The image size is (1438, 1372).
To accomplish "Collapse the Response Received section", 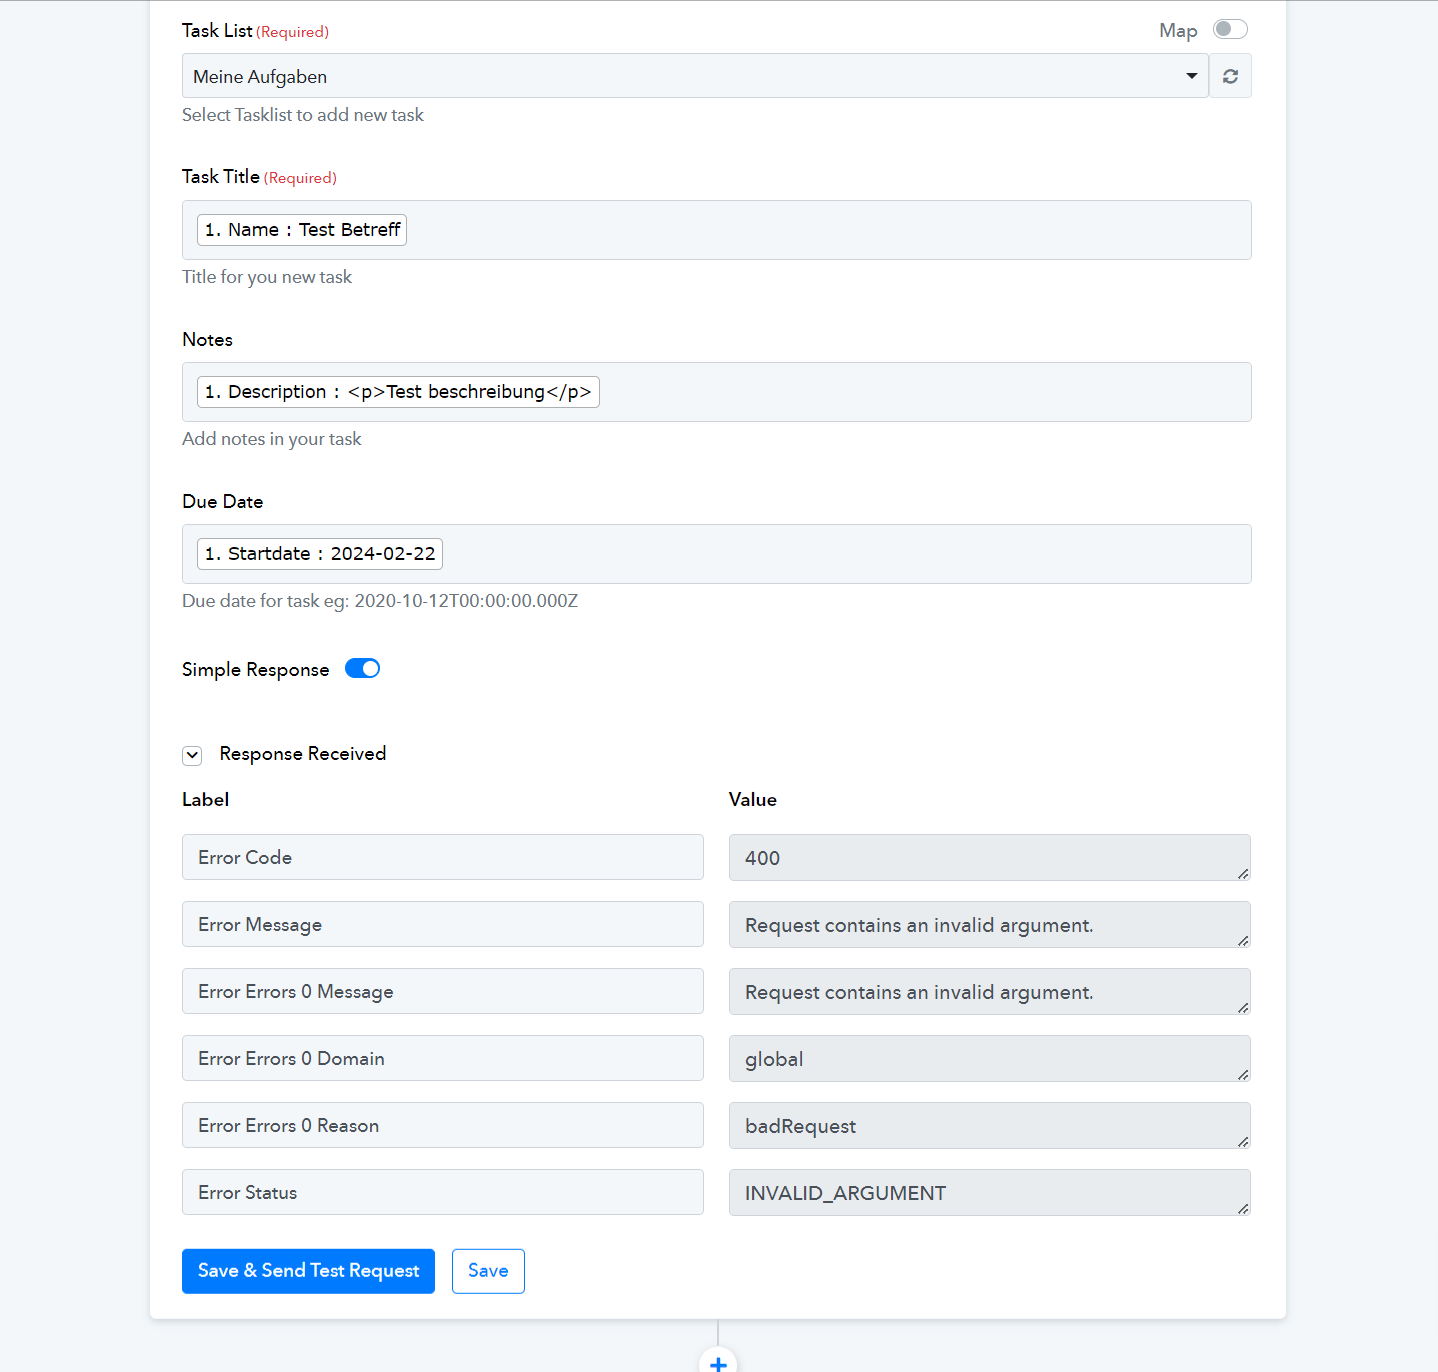I will coord(192,755).
